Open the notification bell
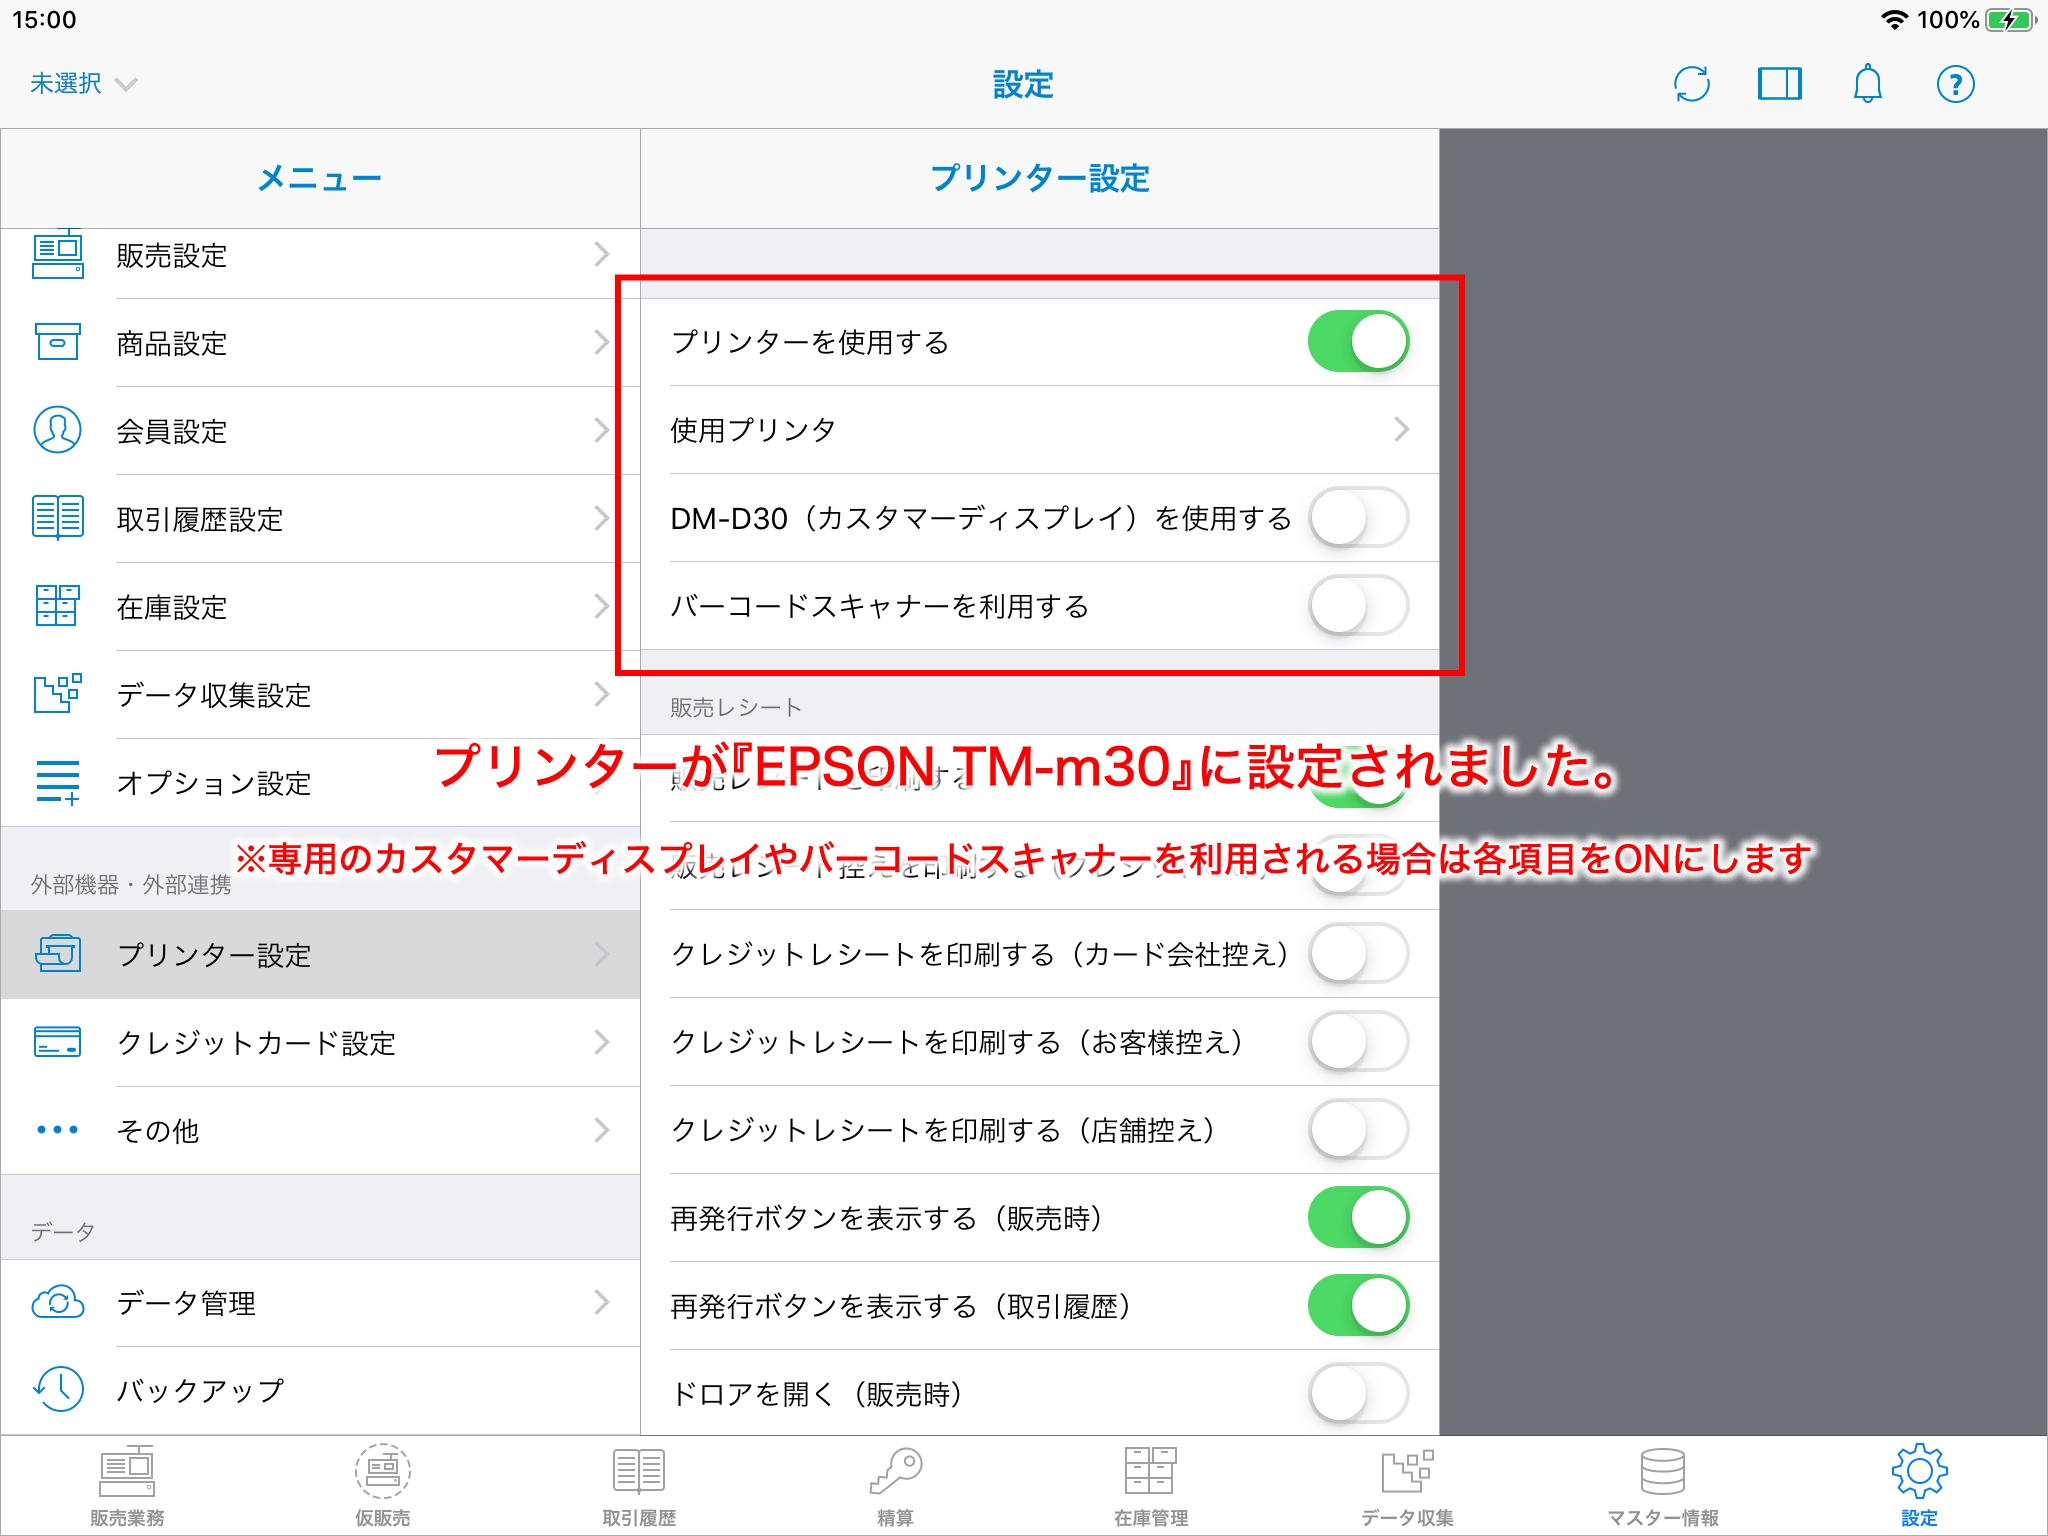 coord(1867,84)
